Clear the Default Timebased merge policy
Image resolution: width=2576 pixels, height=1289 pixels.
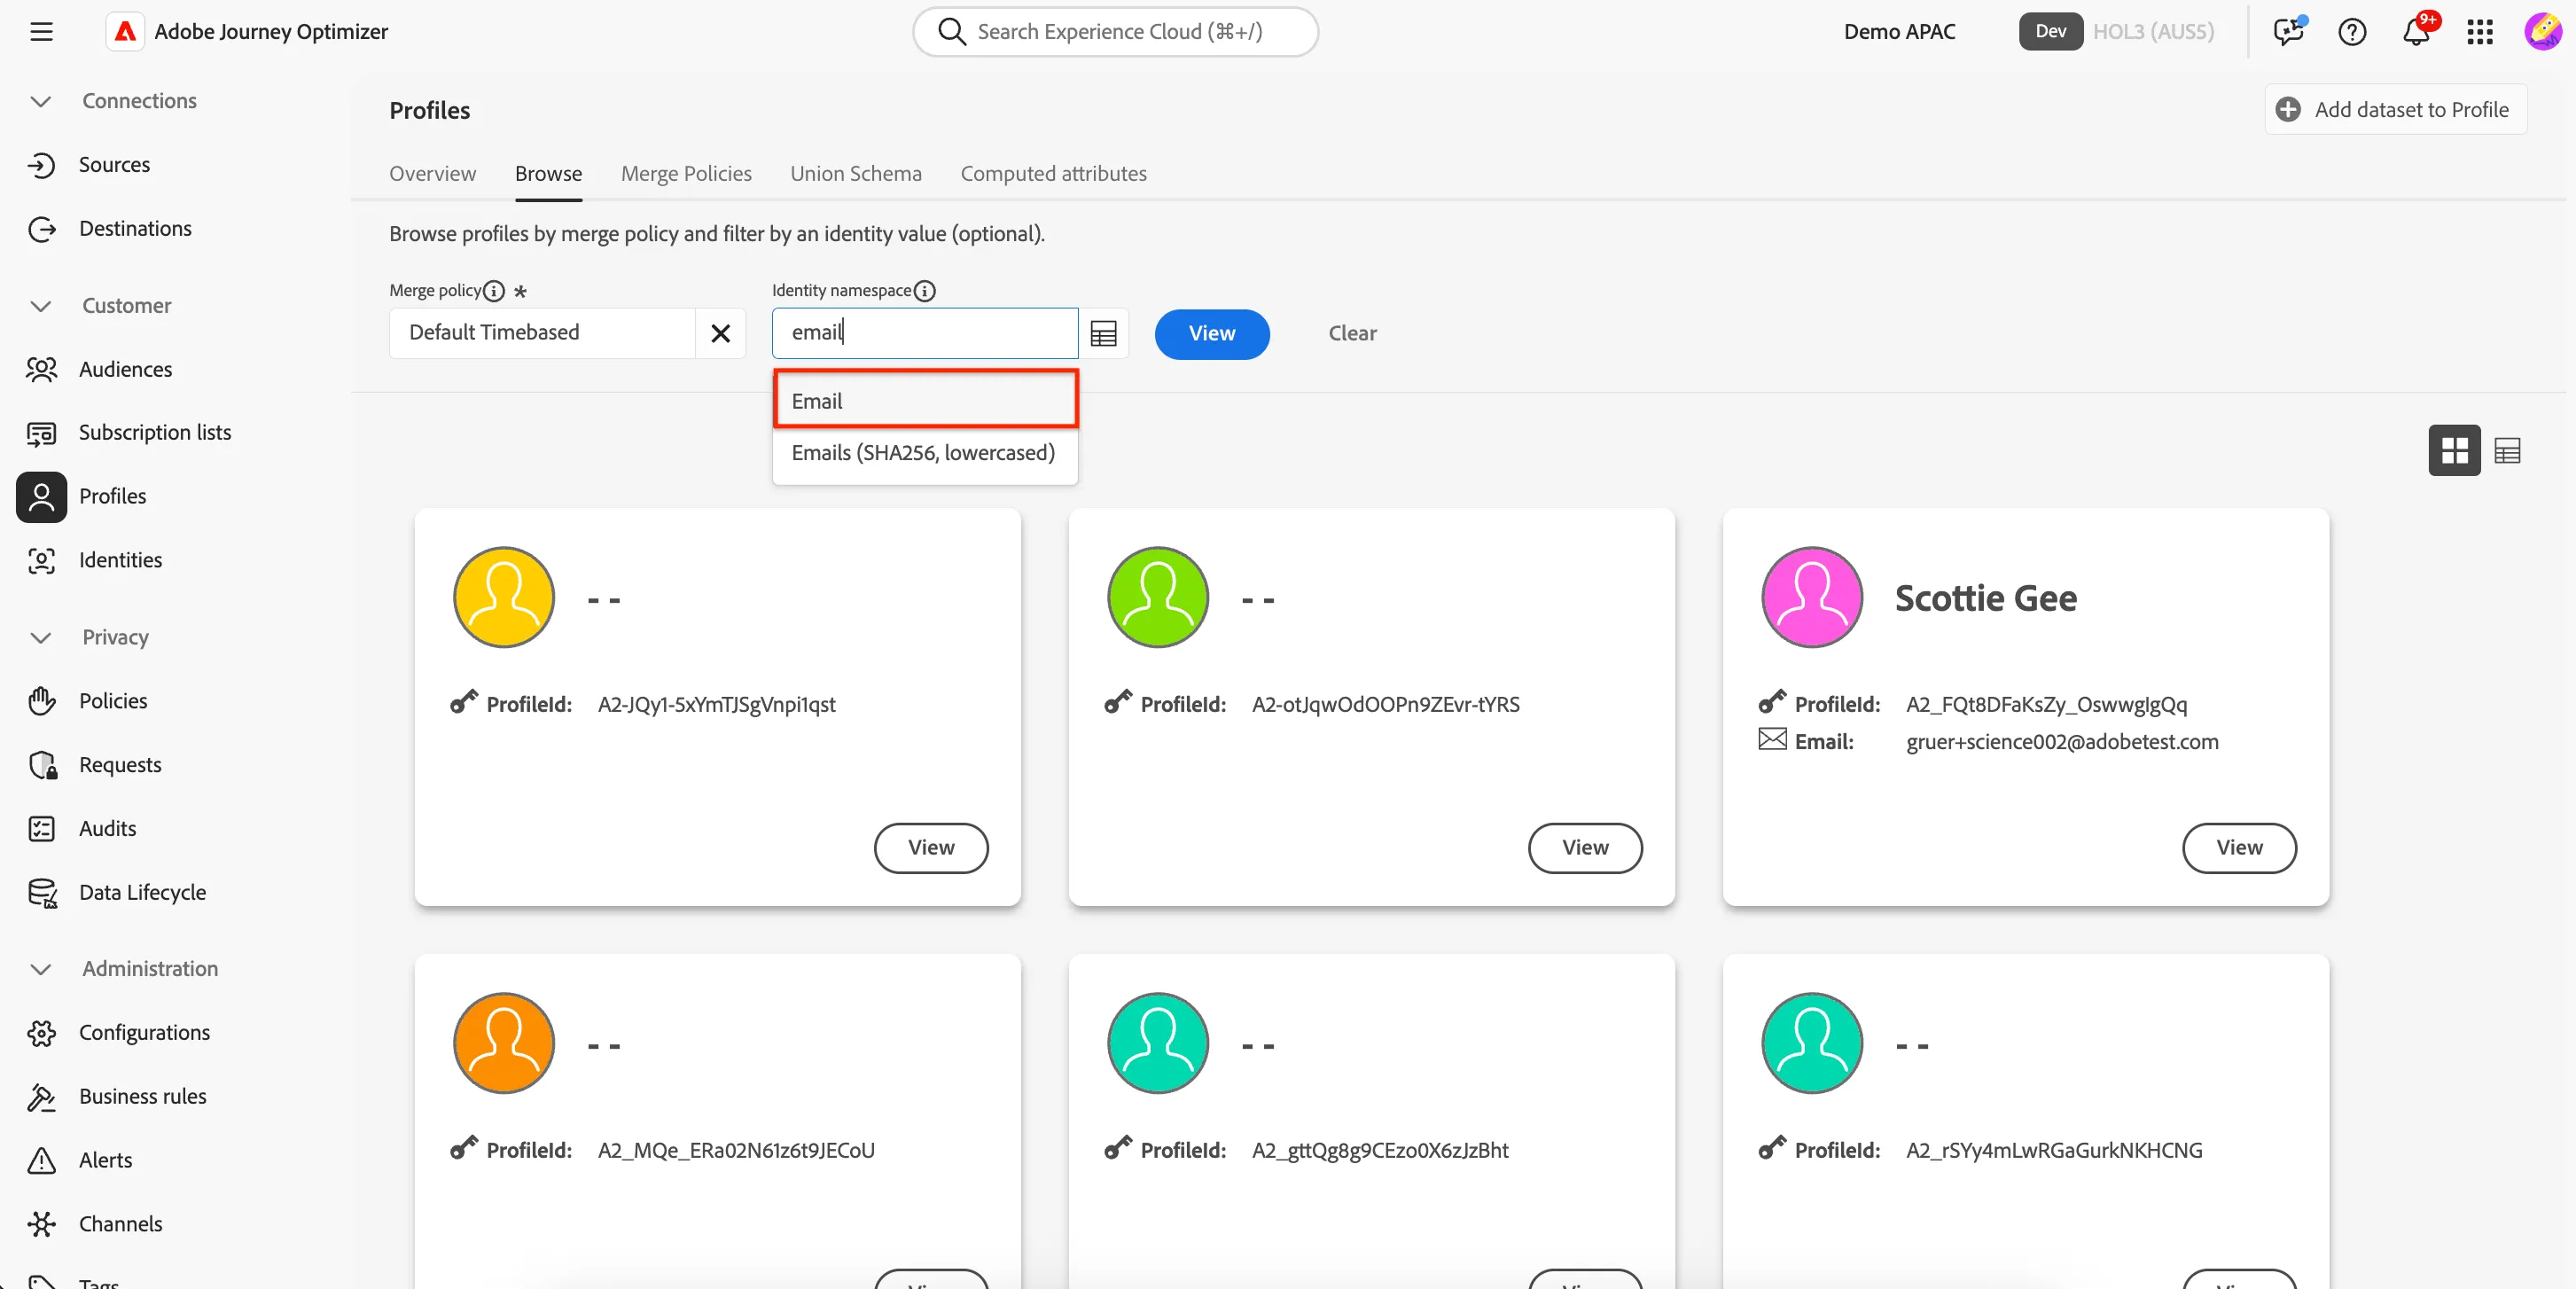click(x=720, y=333)
